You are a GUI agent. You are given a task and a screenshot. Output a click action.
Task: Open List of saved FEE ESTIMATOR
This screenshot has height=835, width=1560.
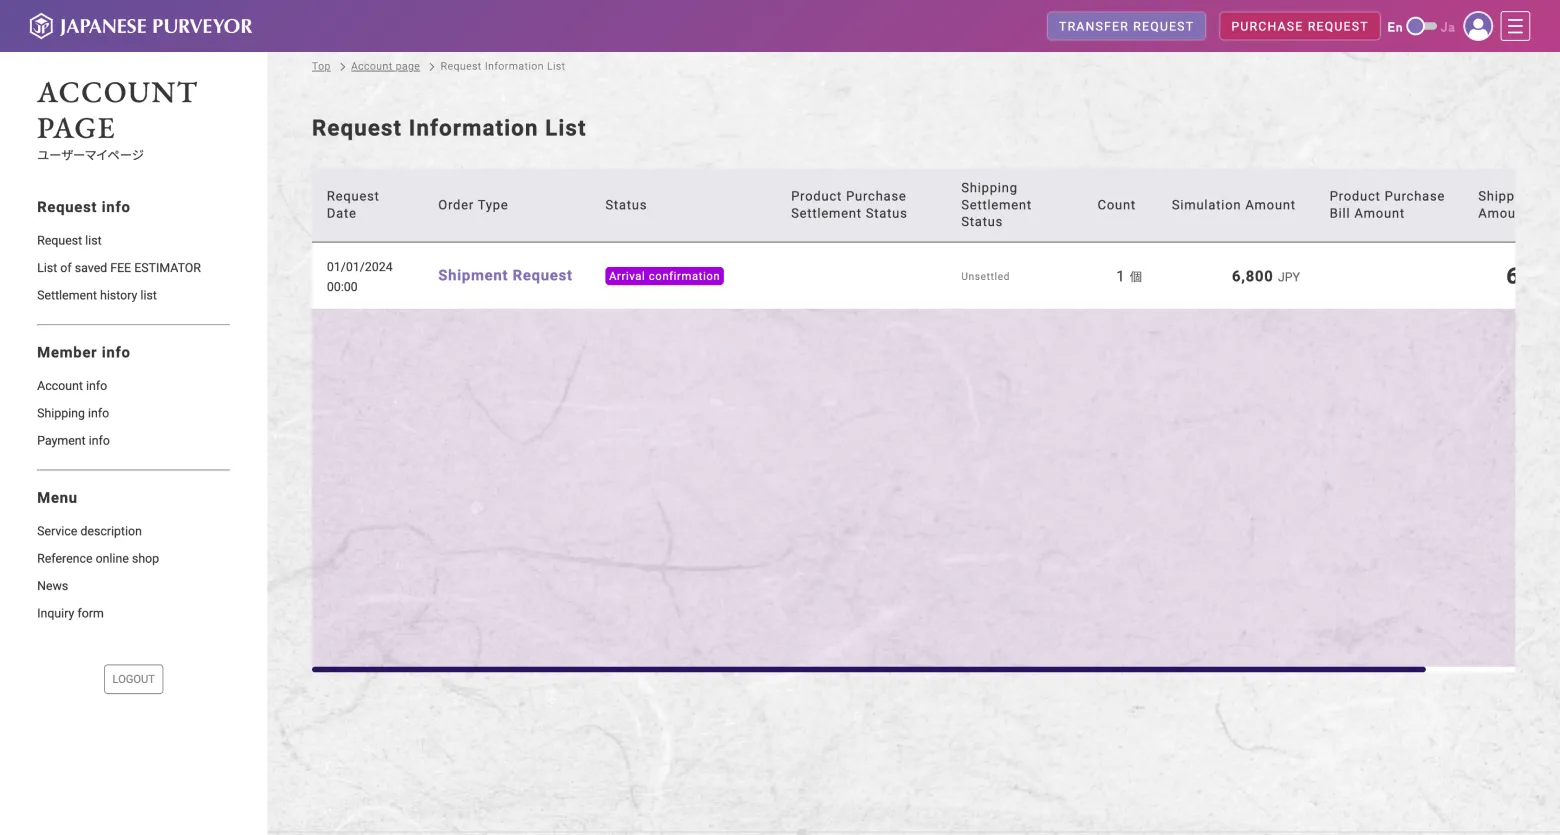[119, 268]
